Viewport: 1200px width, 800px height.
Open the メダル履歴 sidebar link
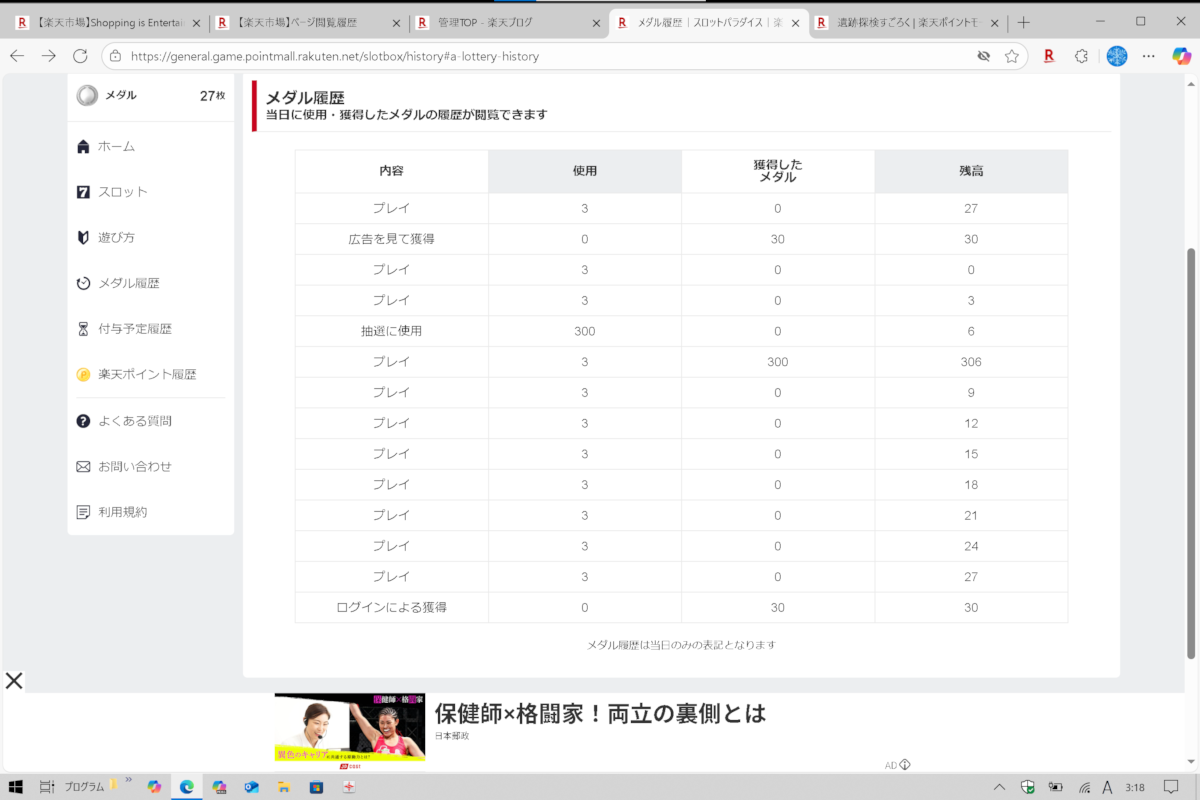click(x=128, y=284)
